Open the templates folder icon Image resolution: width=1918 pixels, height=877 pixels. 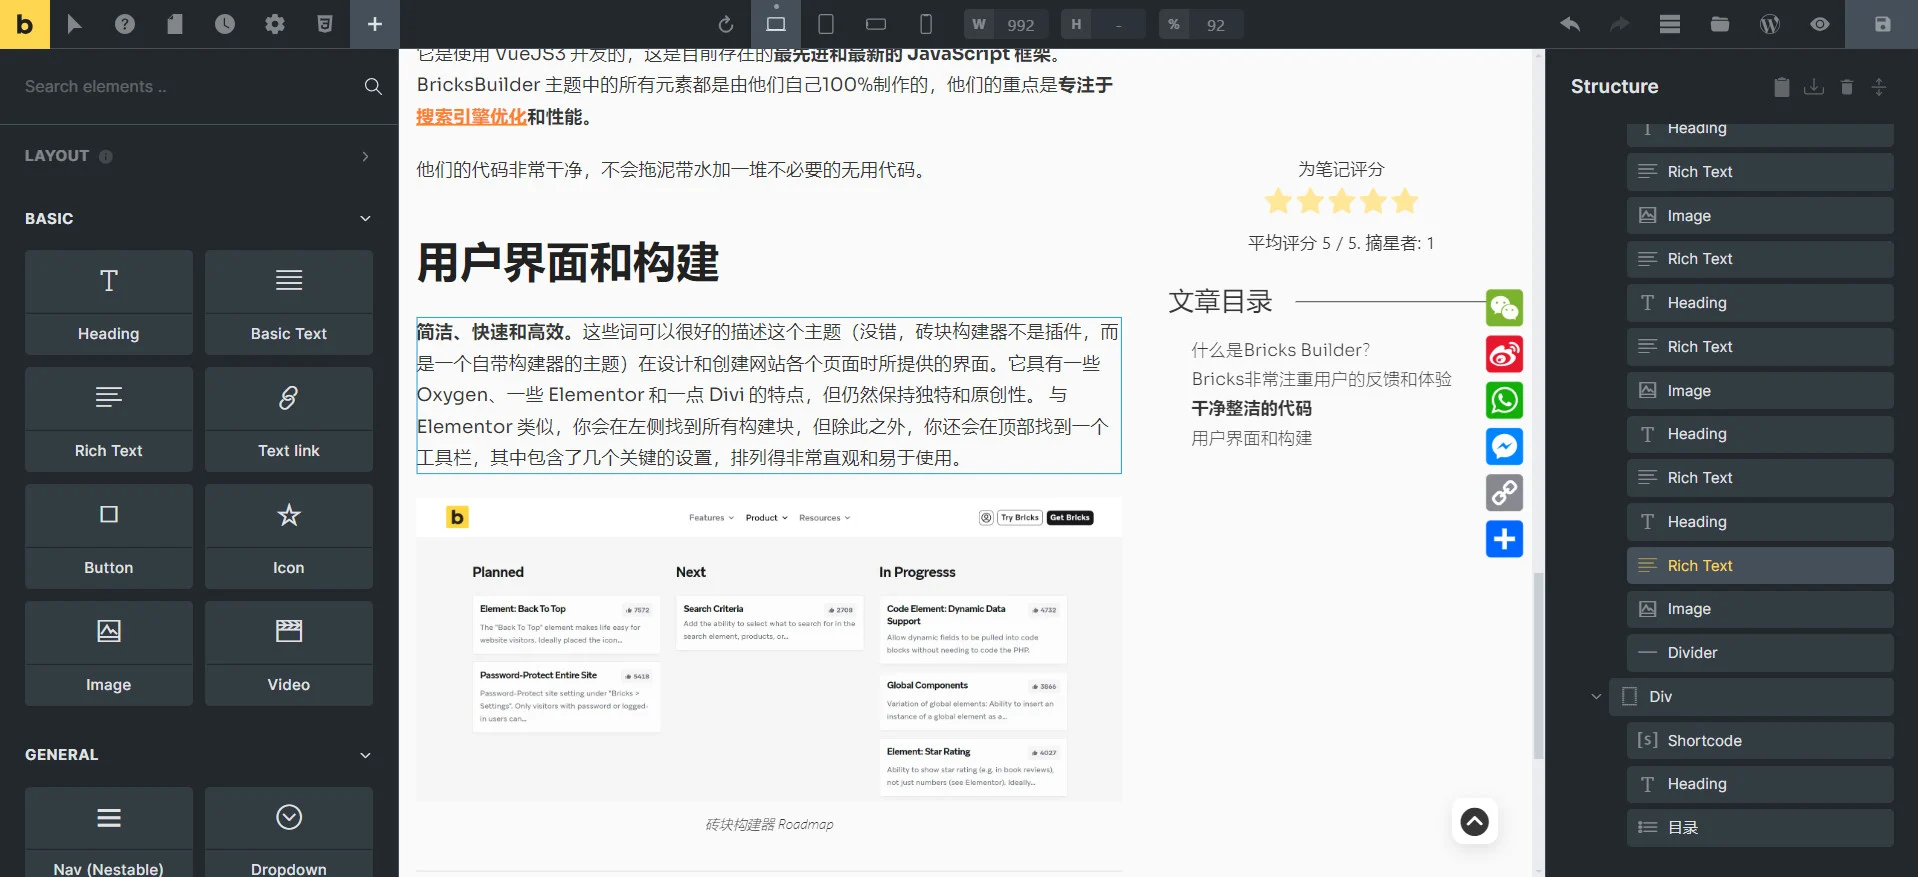[x=1720, y=24]
